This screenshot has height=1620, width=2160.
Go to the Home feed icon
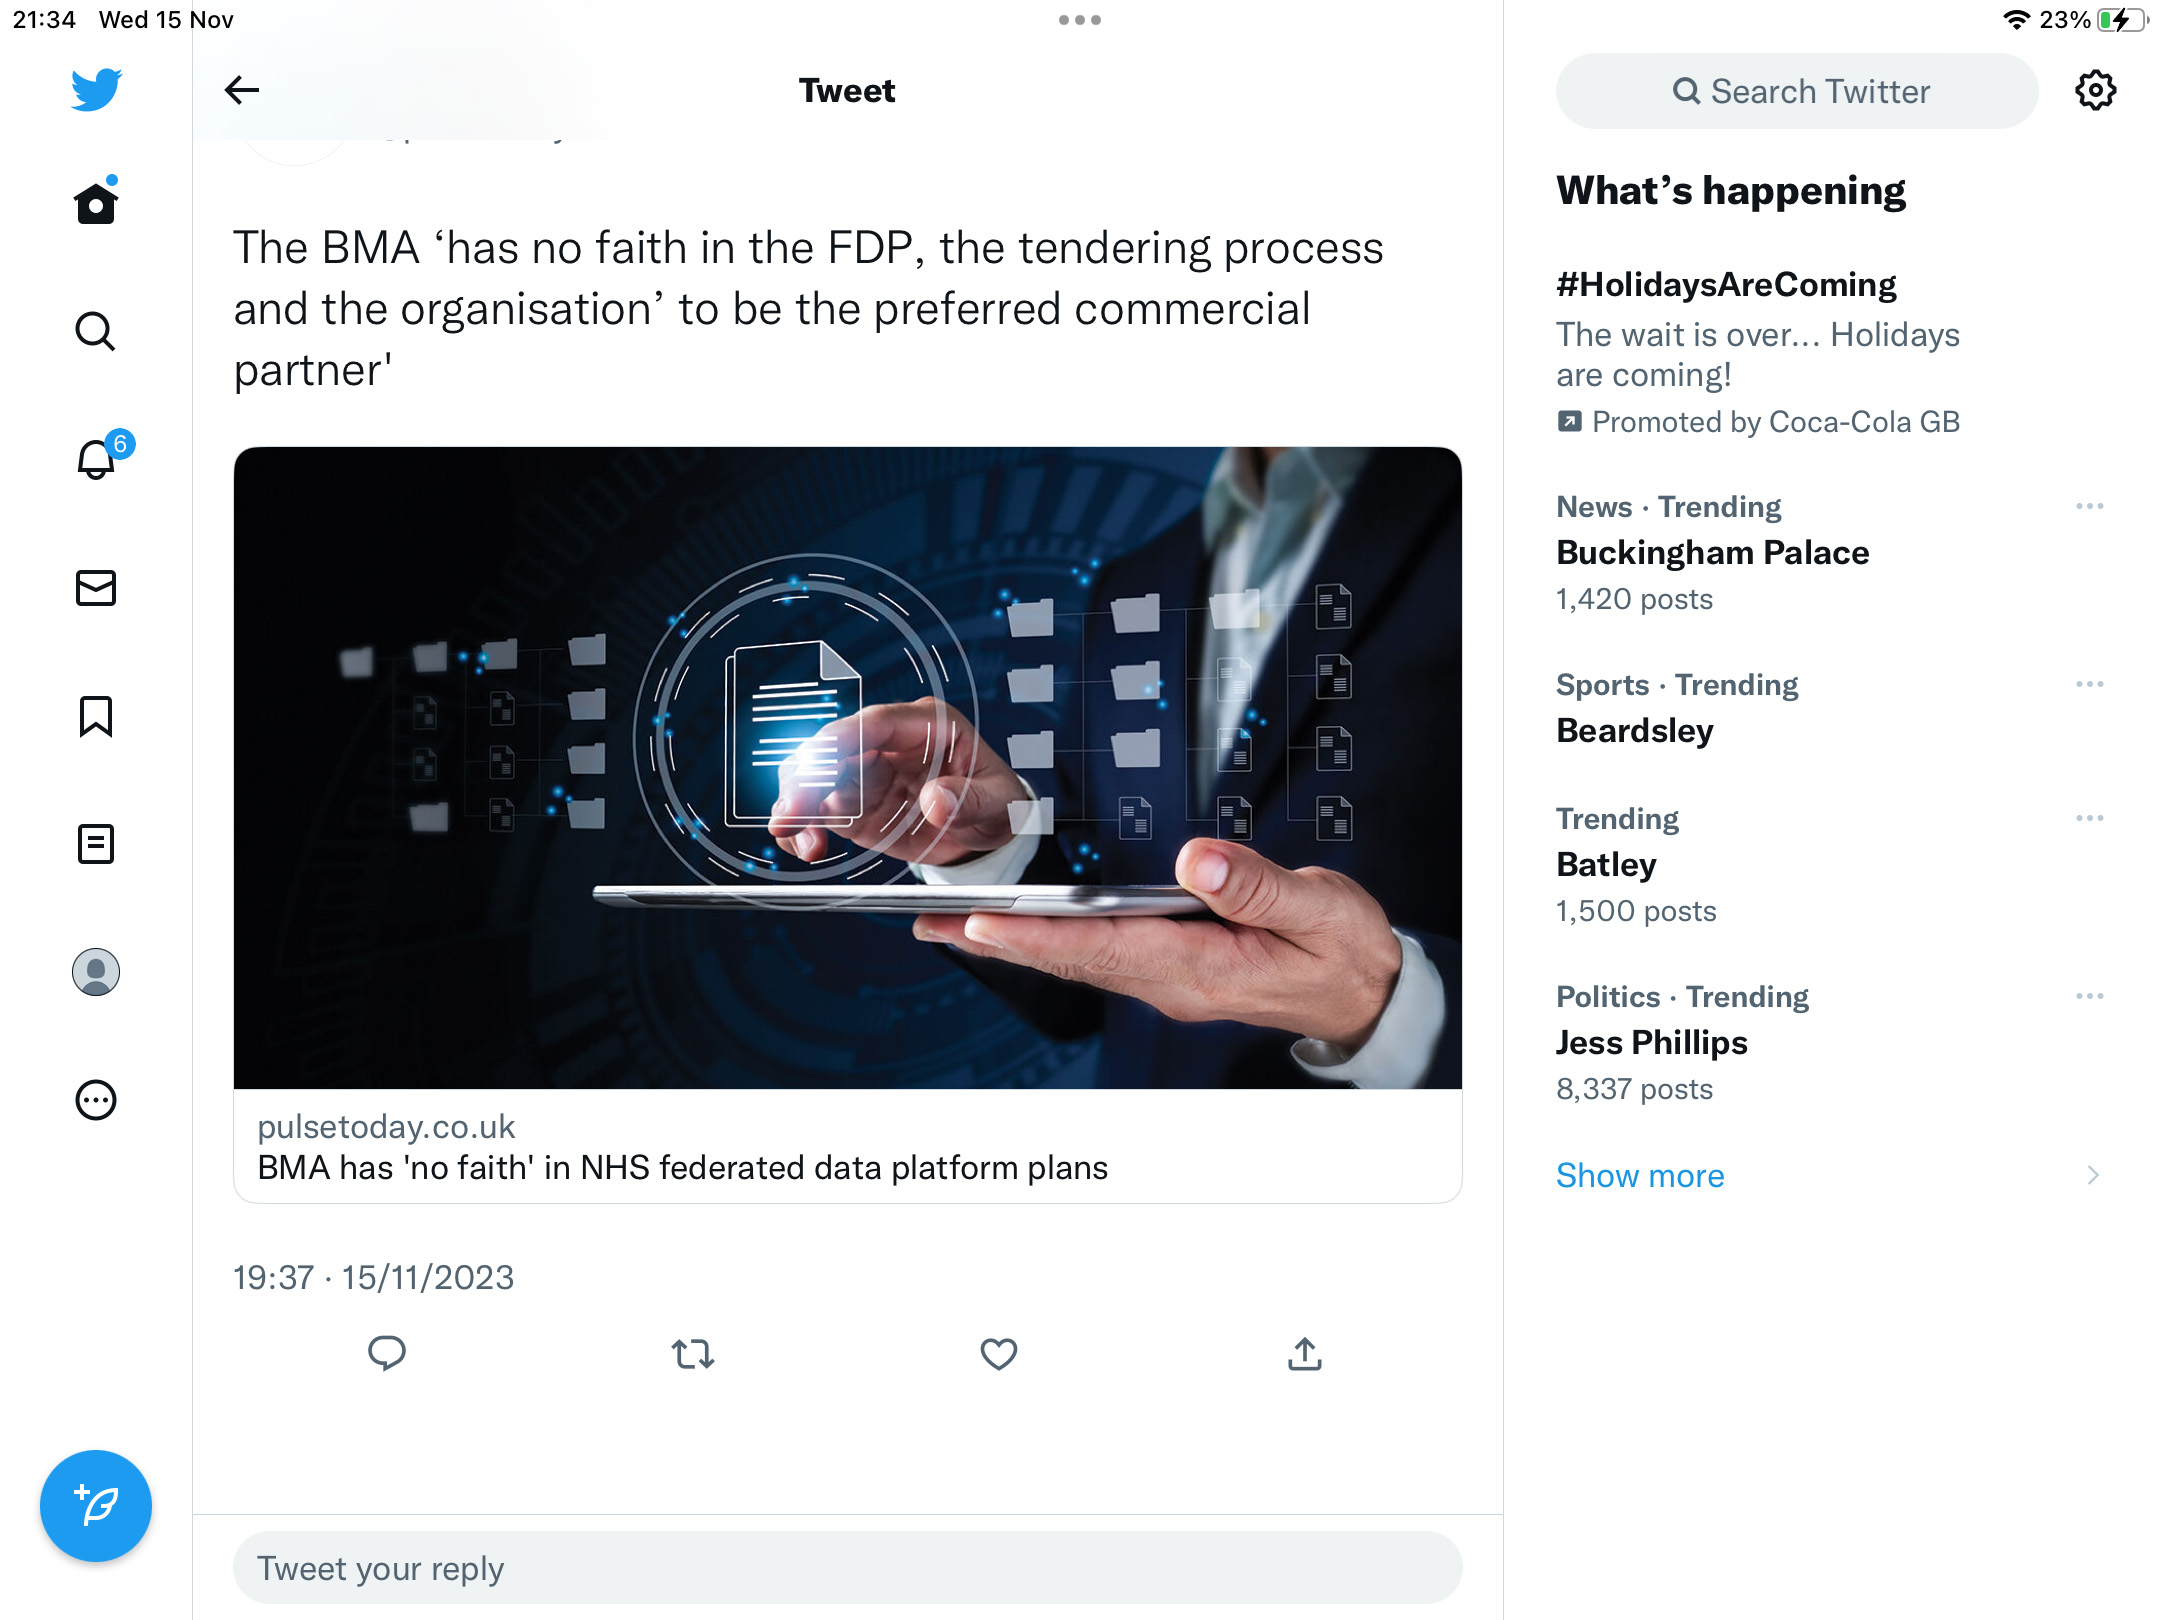pyautogui.click(x=96, y=202)
